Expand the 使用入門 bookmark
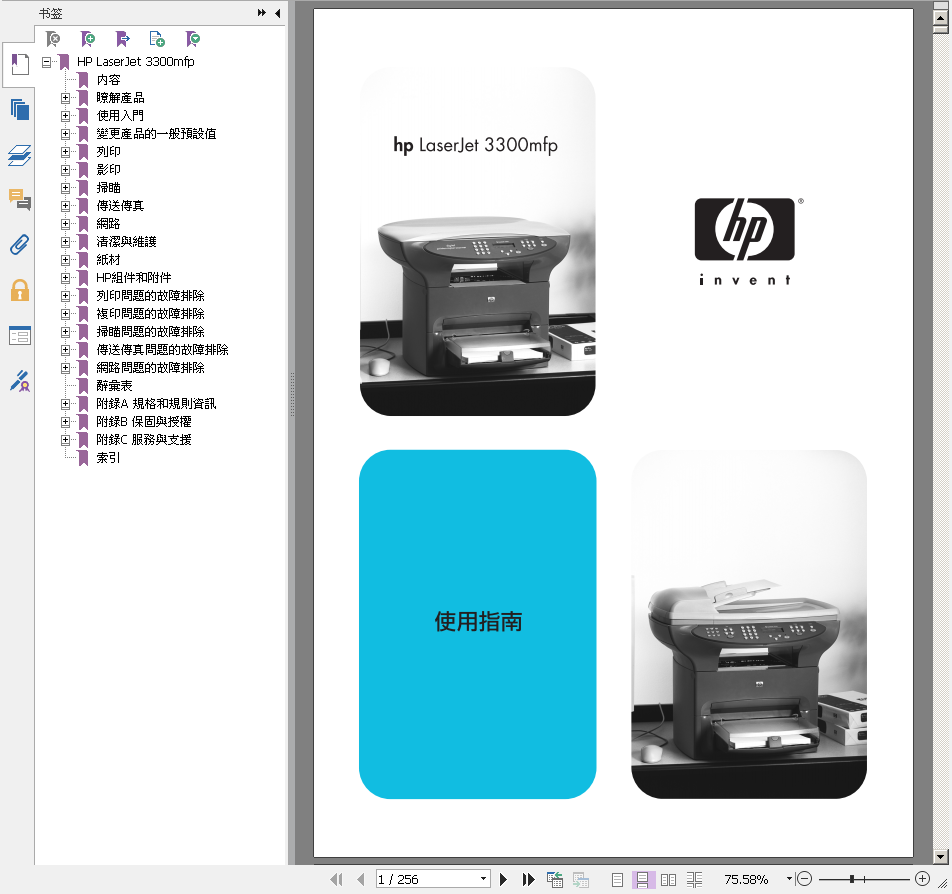The height and width of the screenshot is (894, 952). 65,115
